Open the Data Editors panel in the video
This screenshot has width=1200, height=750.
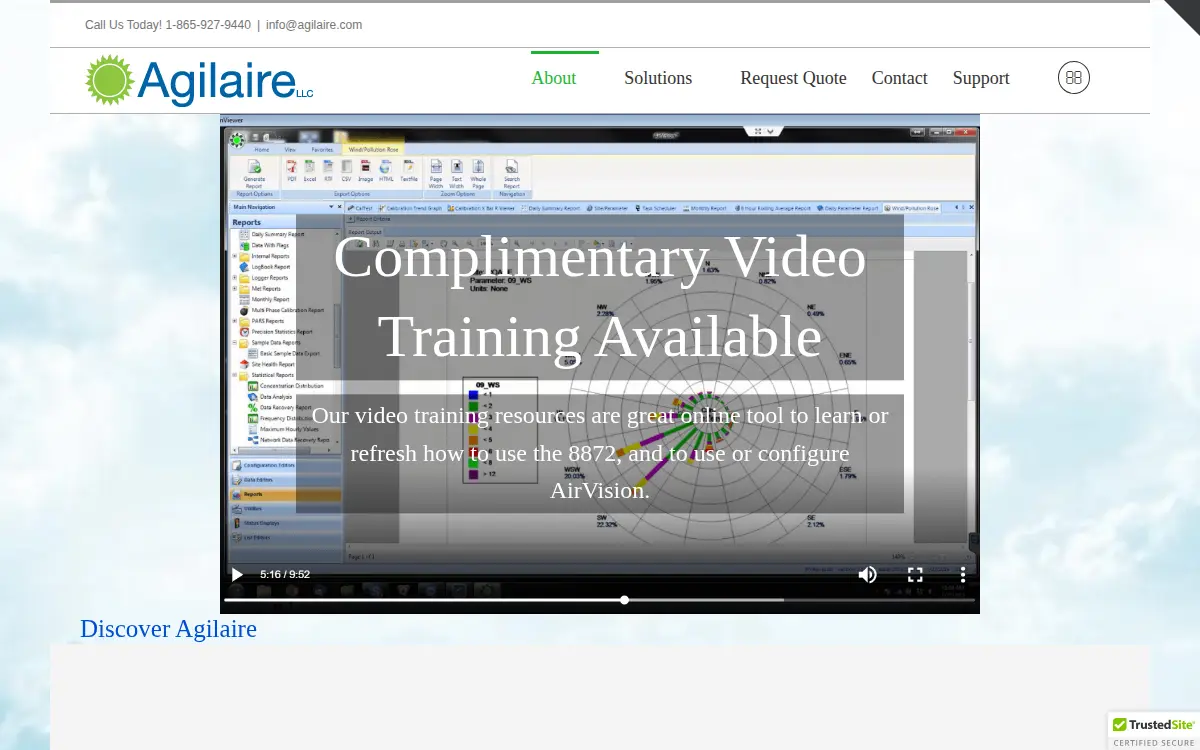[286, 480]
